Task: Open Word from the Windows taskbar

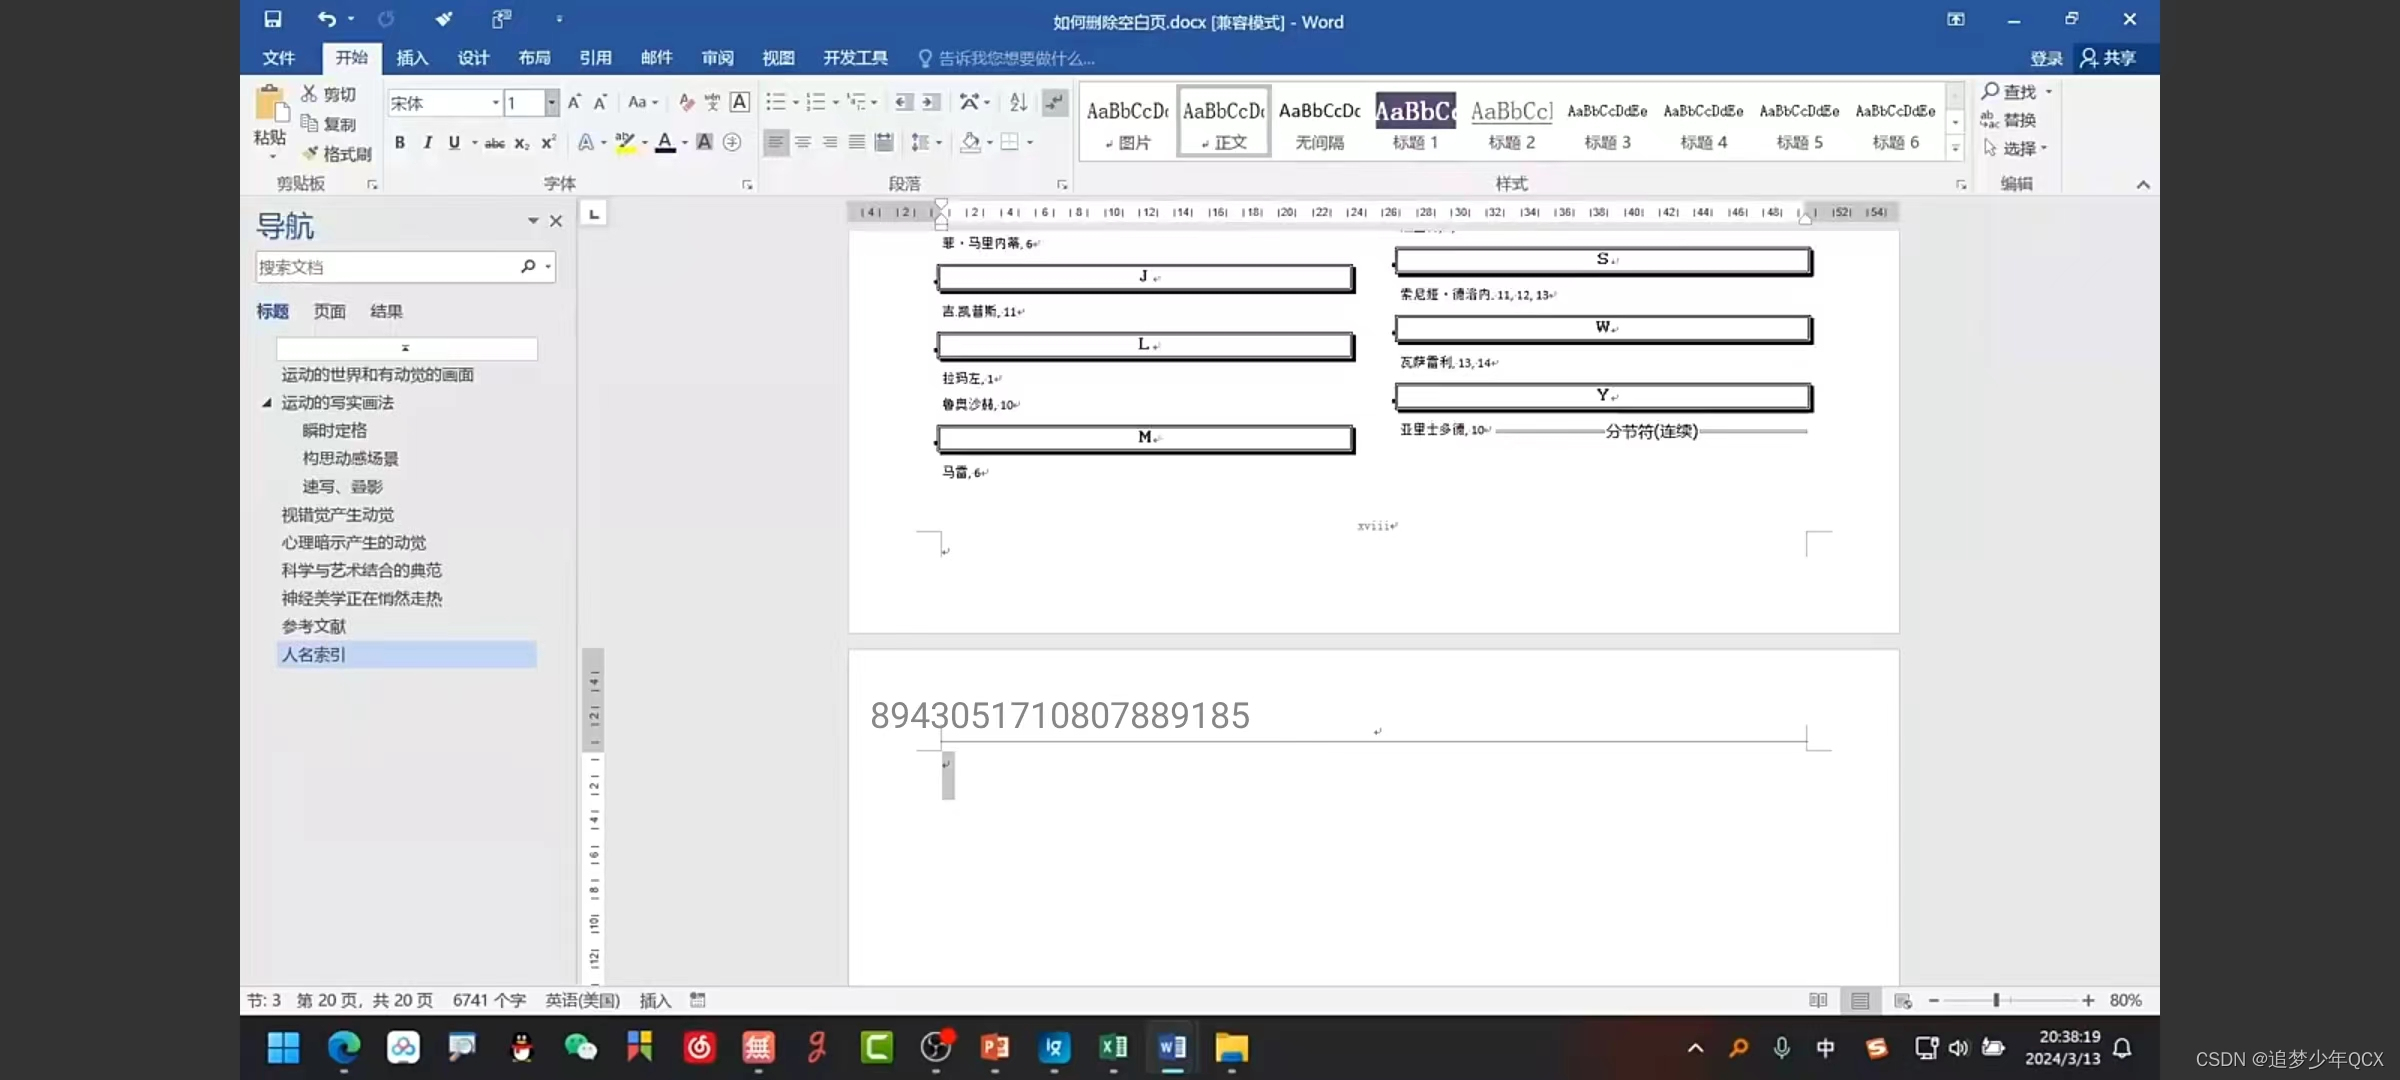Action: tap(1172, 1047)
